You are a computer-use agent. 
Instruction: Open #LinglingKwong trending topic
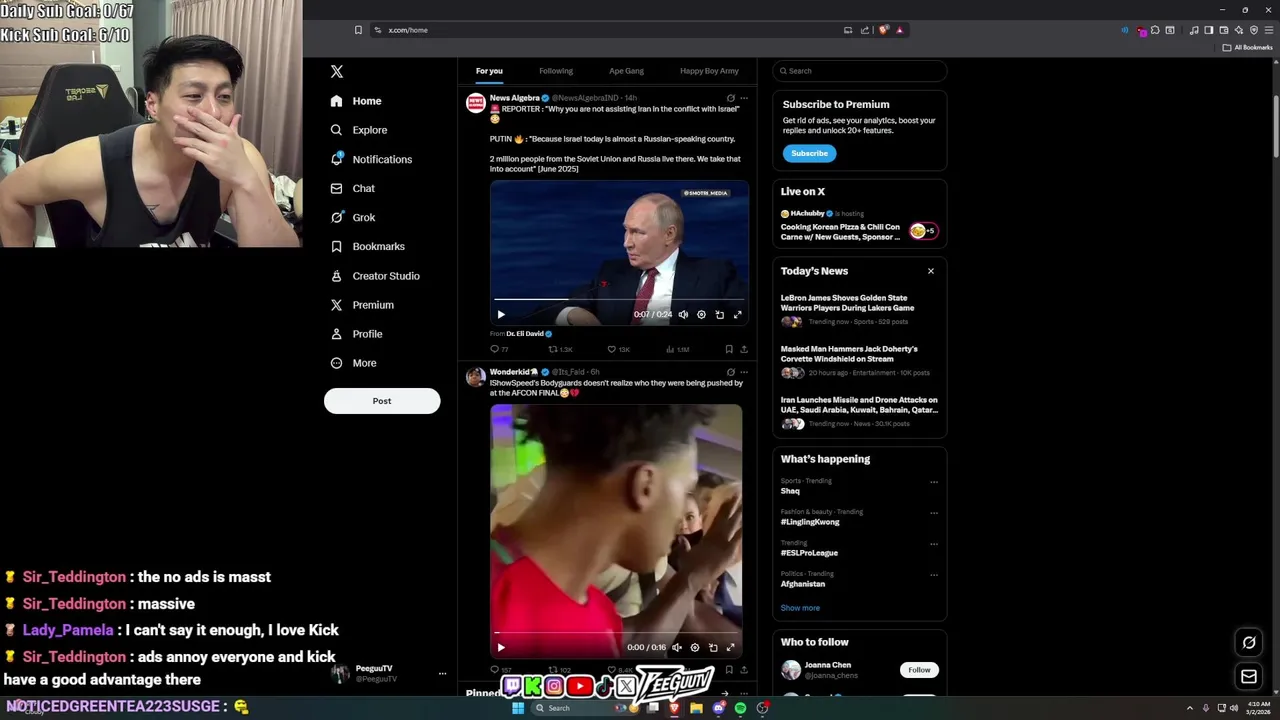pyautogui.click(x=810, y=522)
